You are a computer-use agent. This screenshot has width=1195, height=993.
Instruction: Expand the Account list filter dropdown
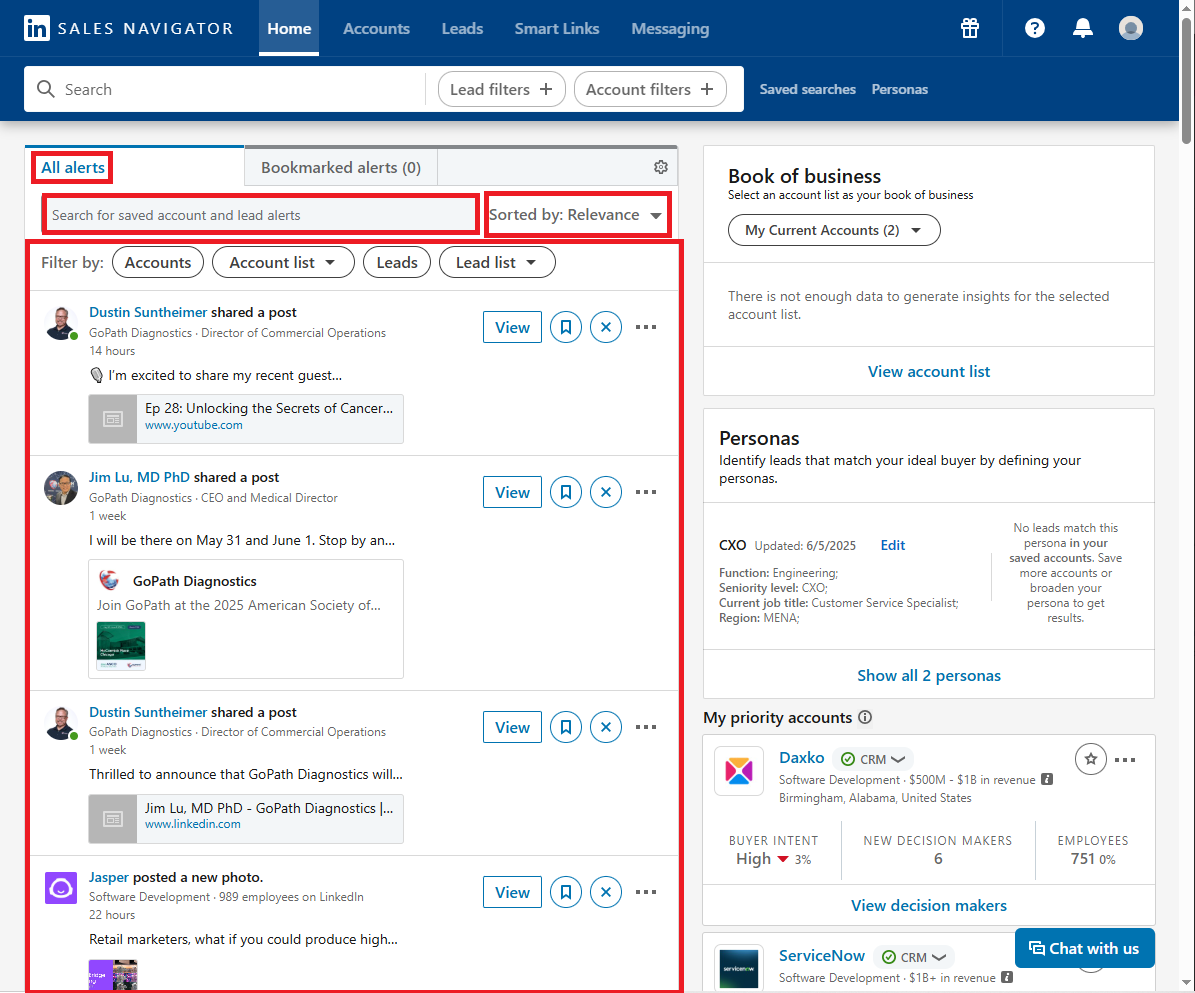283,262
